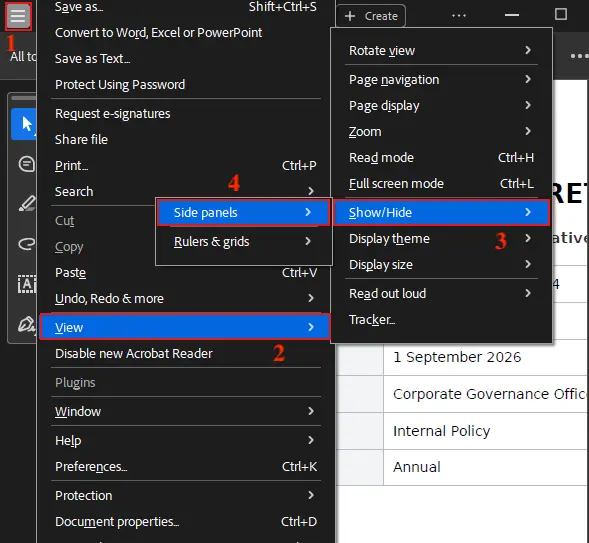This screenshot has width=589, height=543.
Task: Open the title bar three-dot menu
Action: coord(459,15)
